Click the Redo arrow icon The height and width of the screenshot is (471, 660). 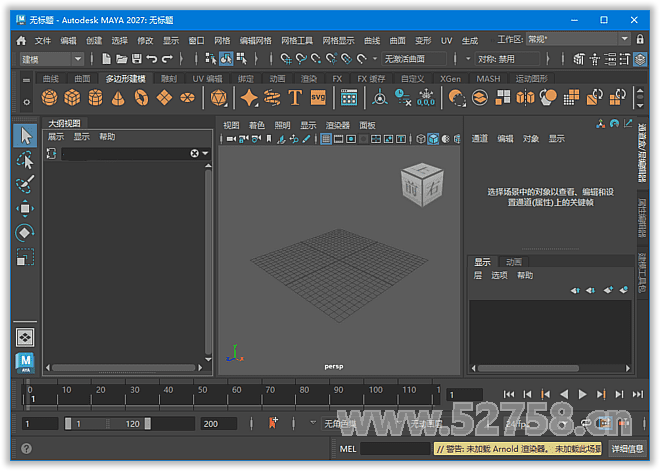[167, 59]
